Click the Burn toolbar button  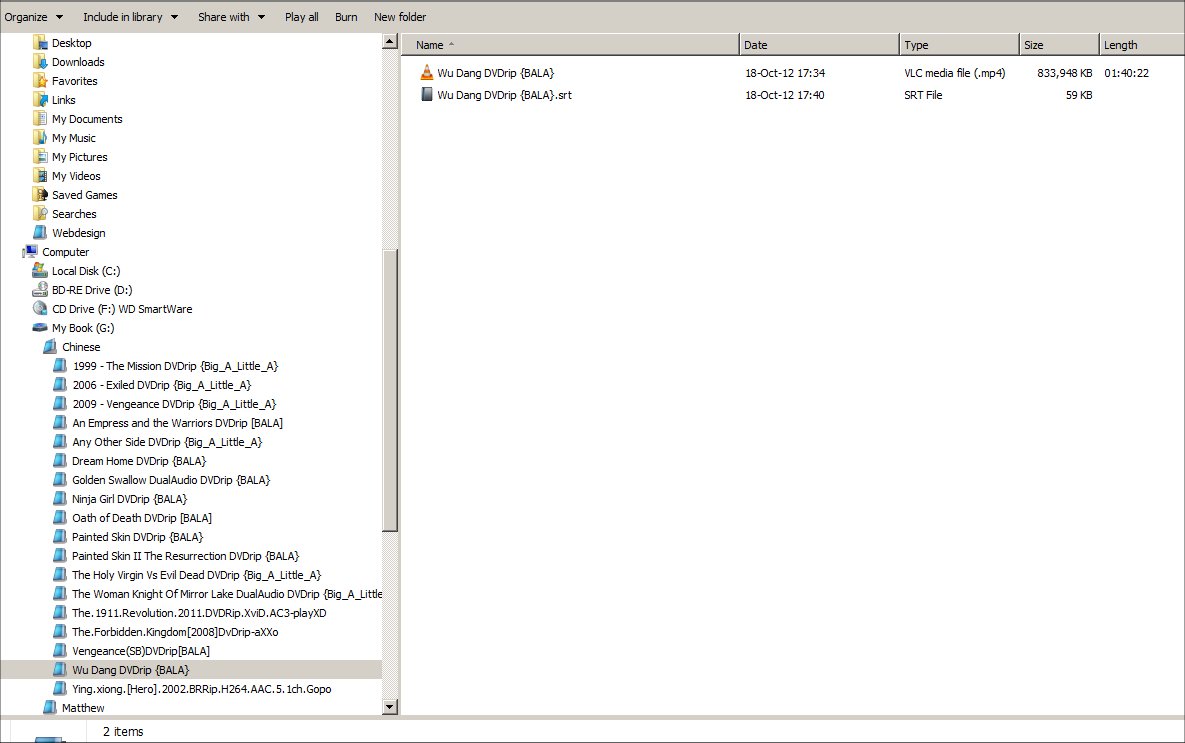[x=346, y=17]
